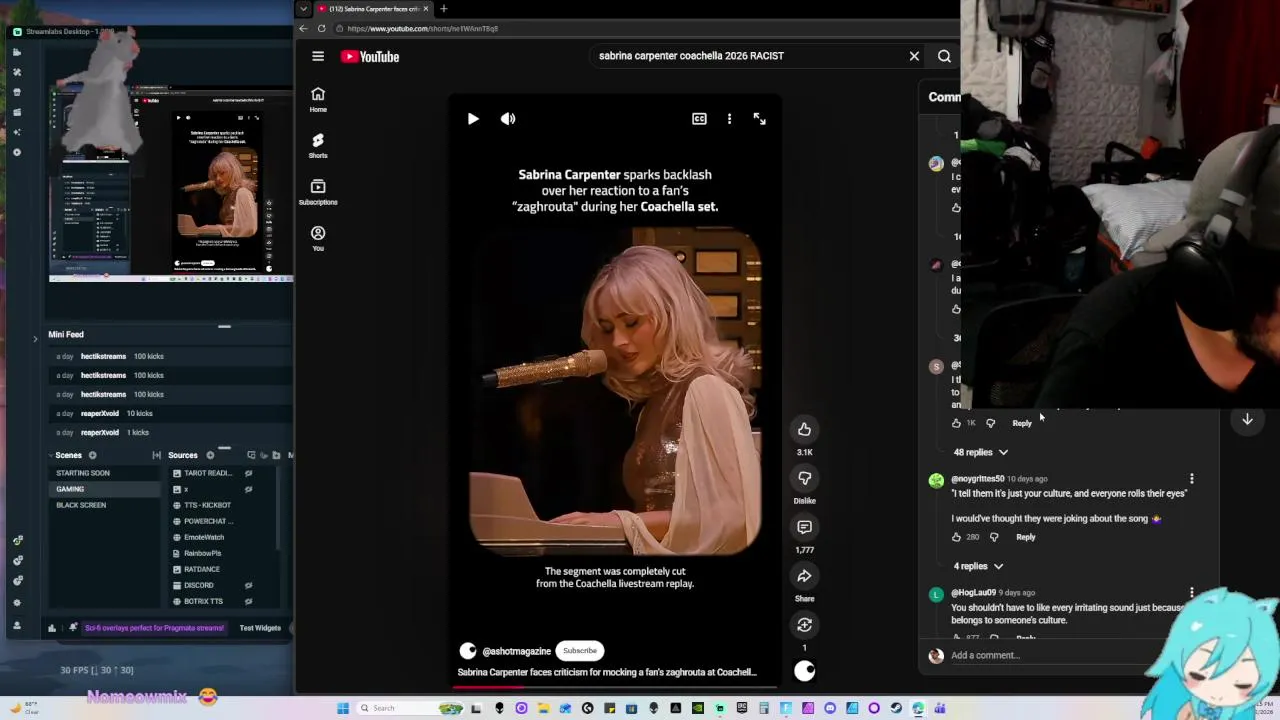The height and width of the screenshot is (720, 1280).
Task: Click the YouTube search magnifier button
Action: click(944, 56)
